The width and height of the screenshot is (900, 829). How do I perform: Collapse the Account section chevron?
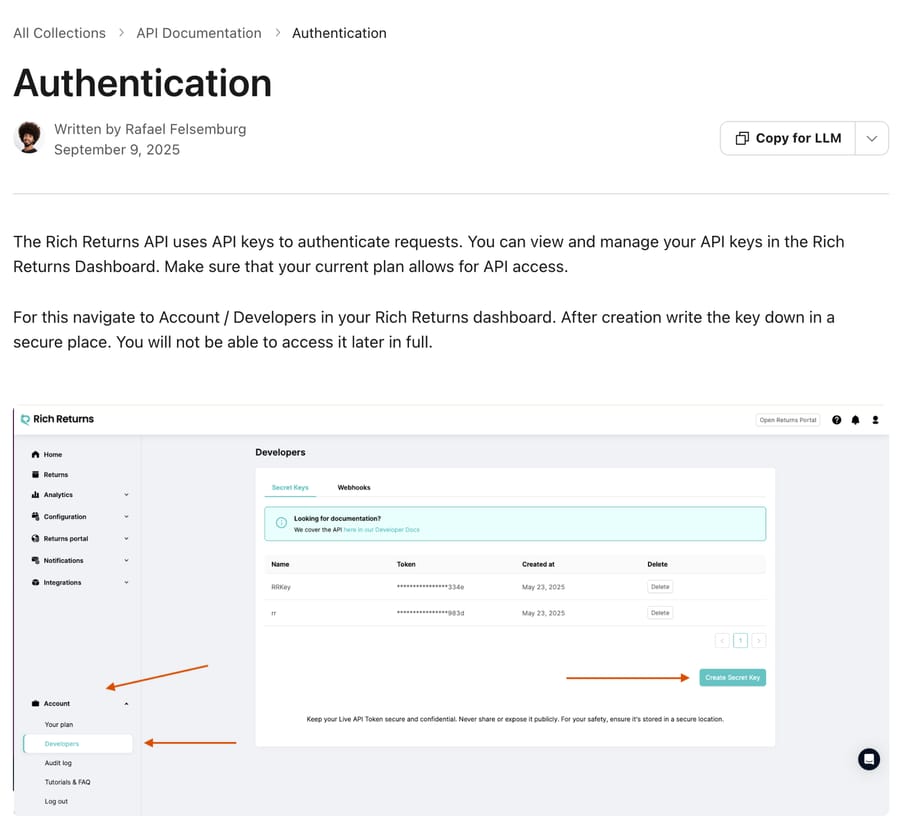coord(126,703)
